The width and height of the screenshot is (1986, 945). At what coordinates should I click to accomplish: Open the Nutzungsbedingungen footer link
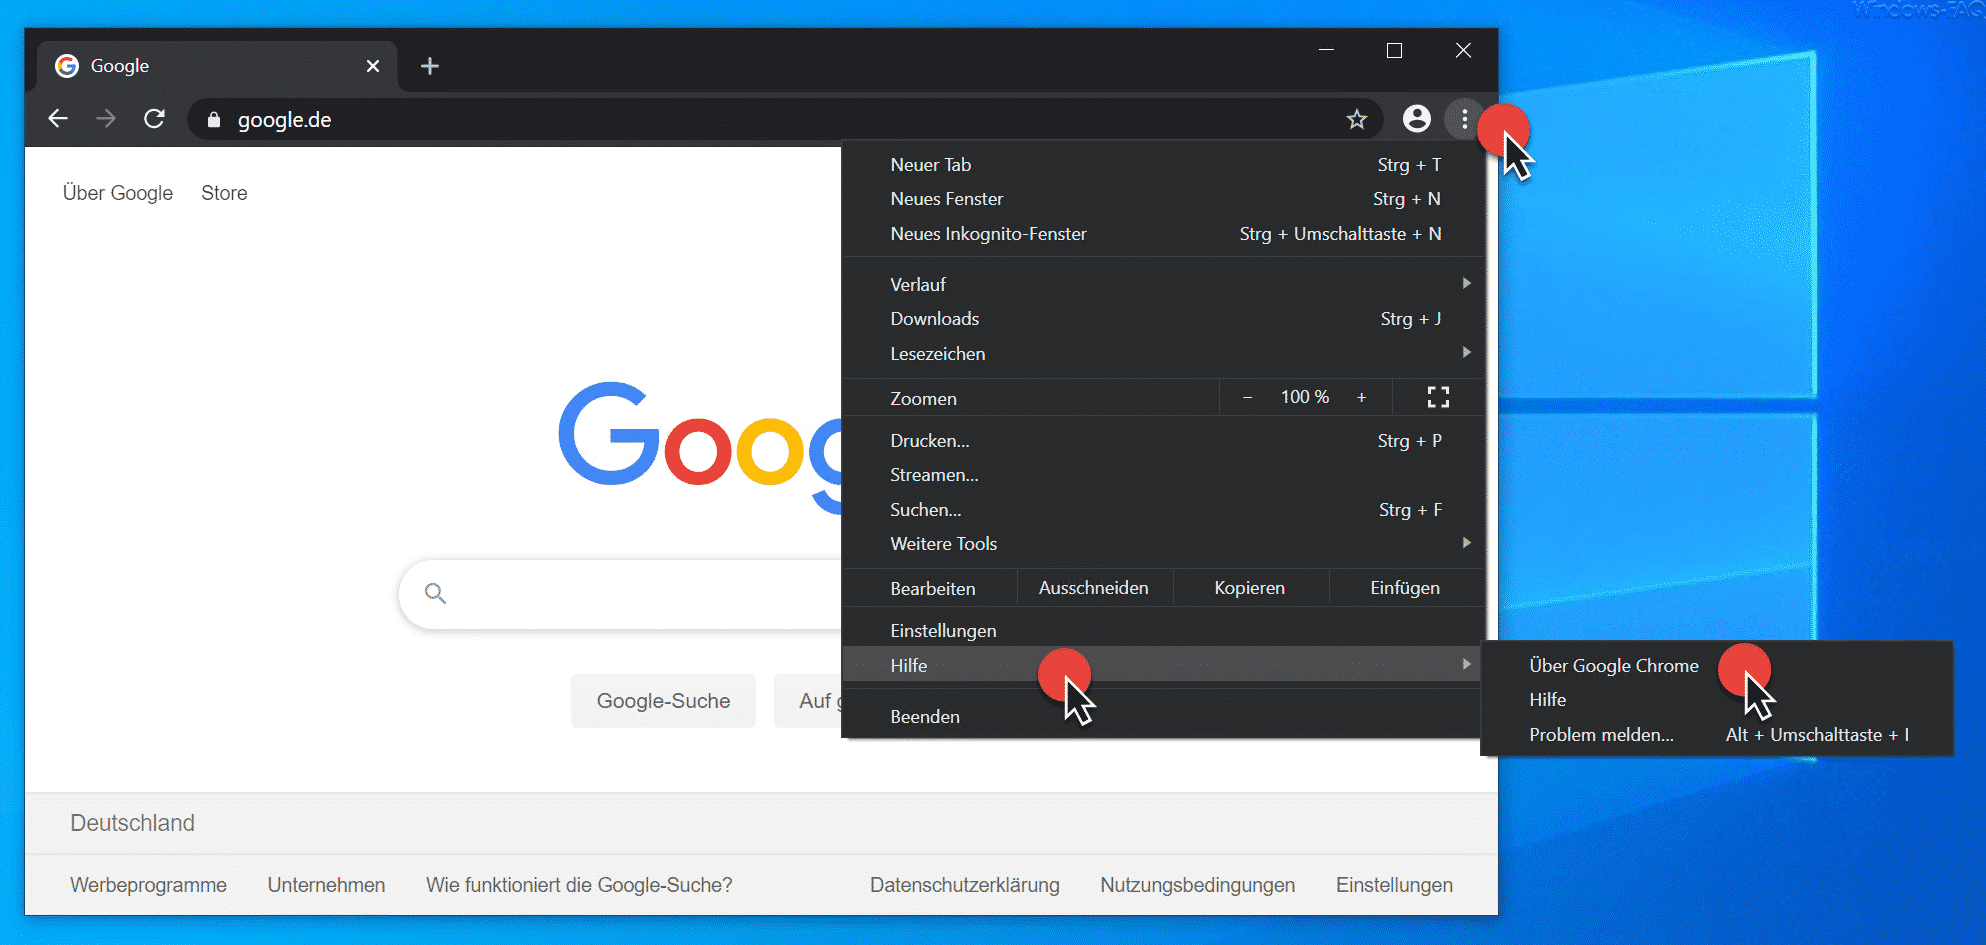click(x=1197, y=885)
